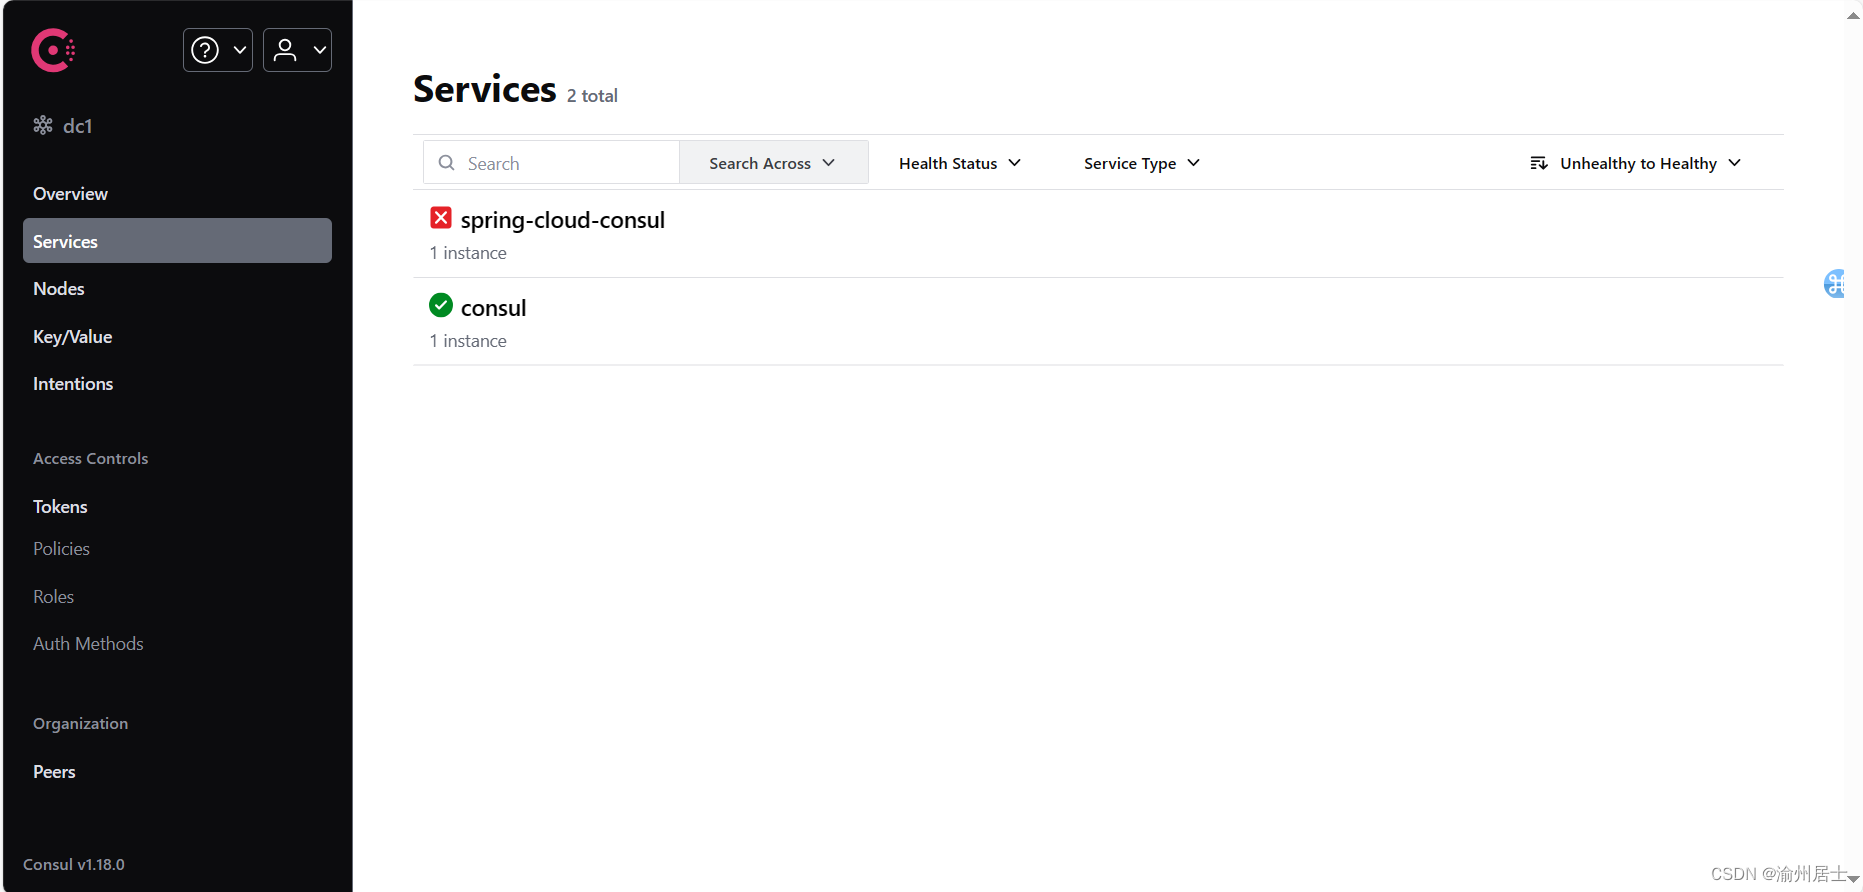Click the red critical status icon for spring-cloud-consul
This screenshot has width=1863, height=892.
coord(441,217)
